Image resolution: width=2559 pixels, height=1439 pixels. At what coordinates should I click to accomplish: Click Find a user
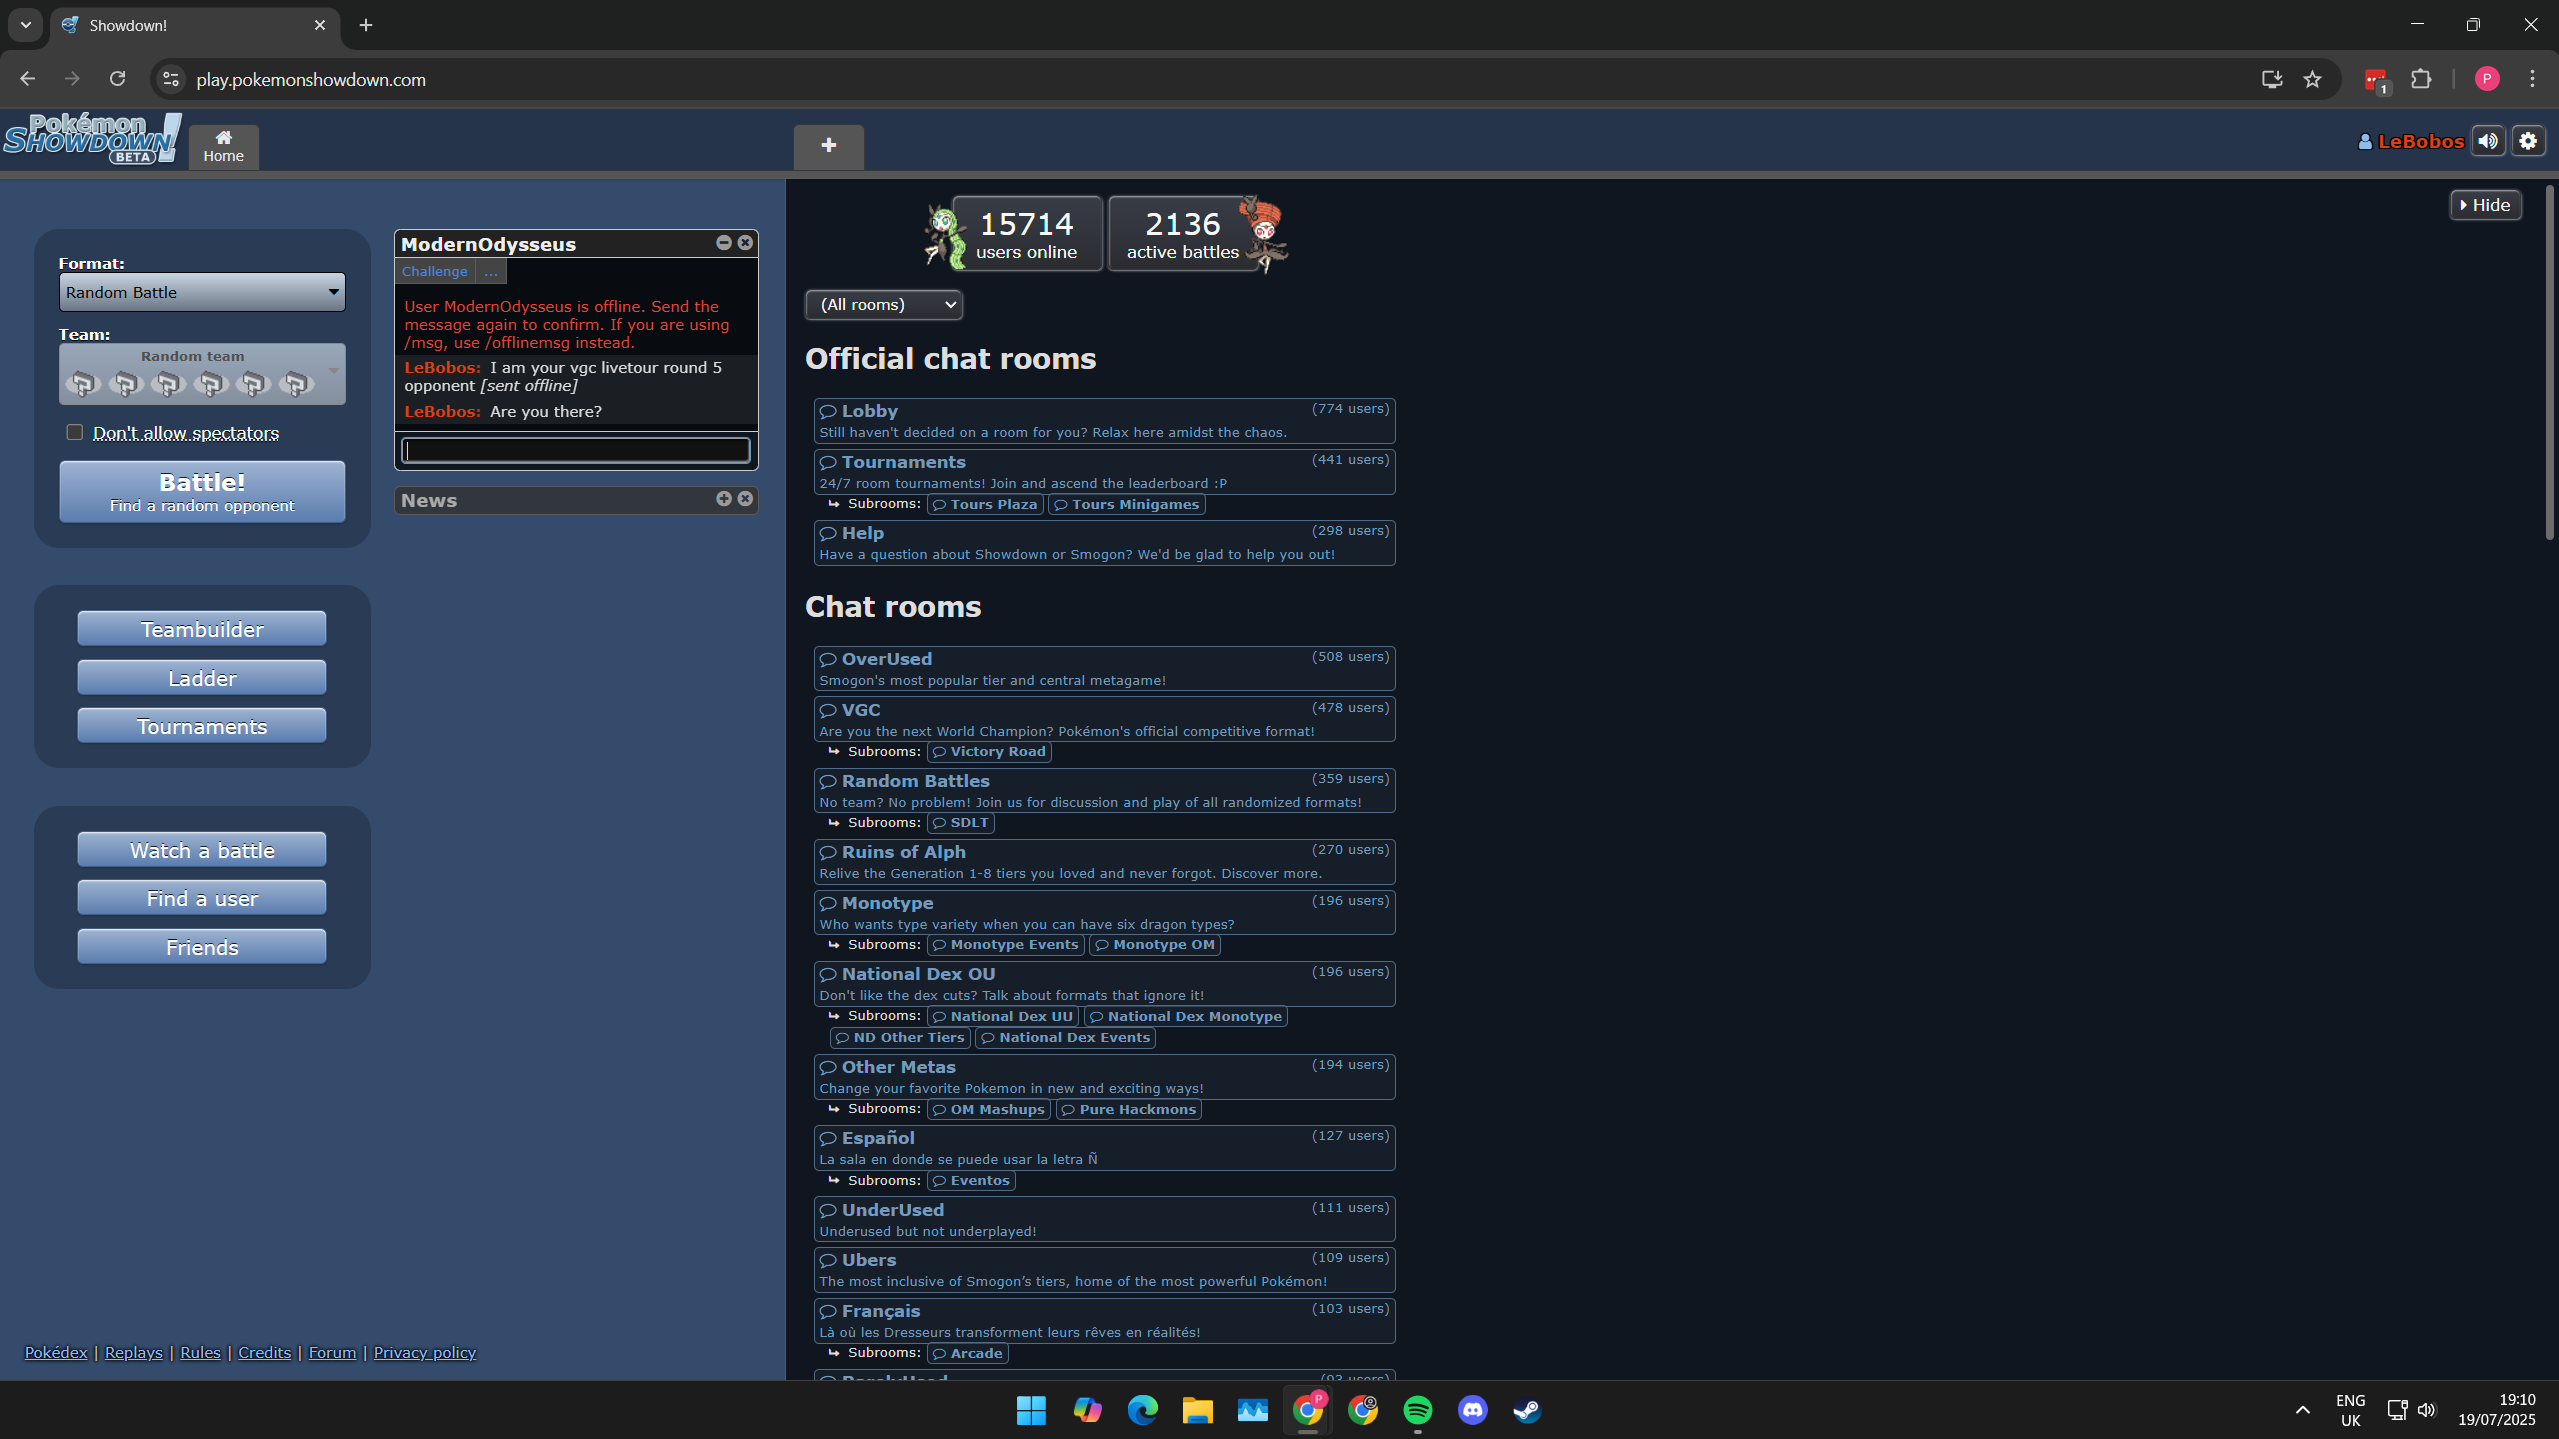tap(202, 898)
